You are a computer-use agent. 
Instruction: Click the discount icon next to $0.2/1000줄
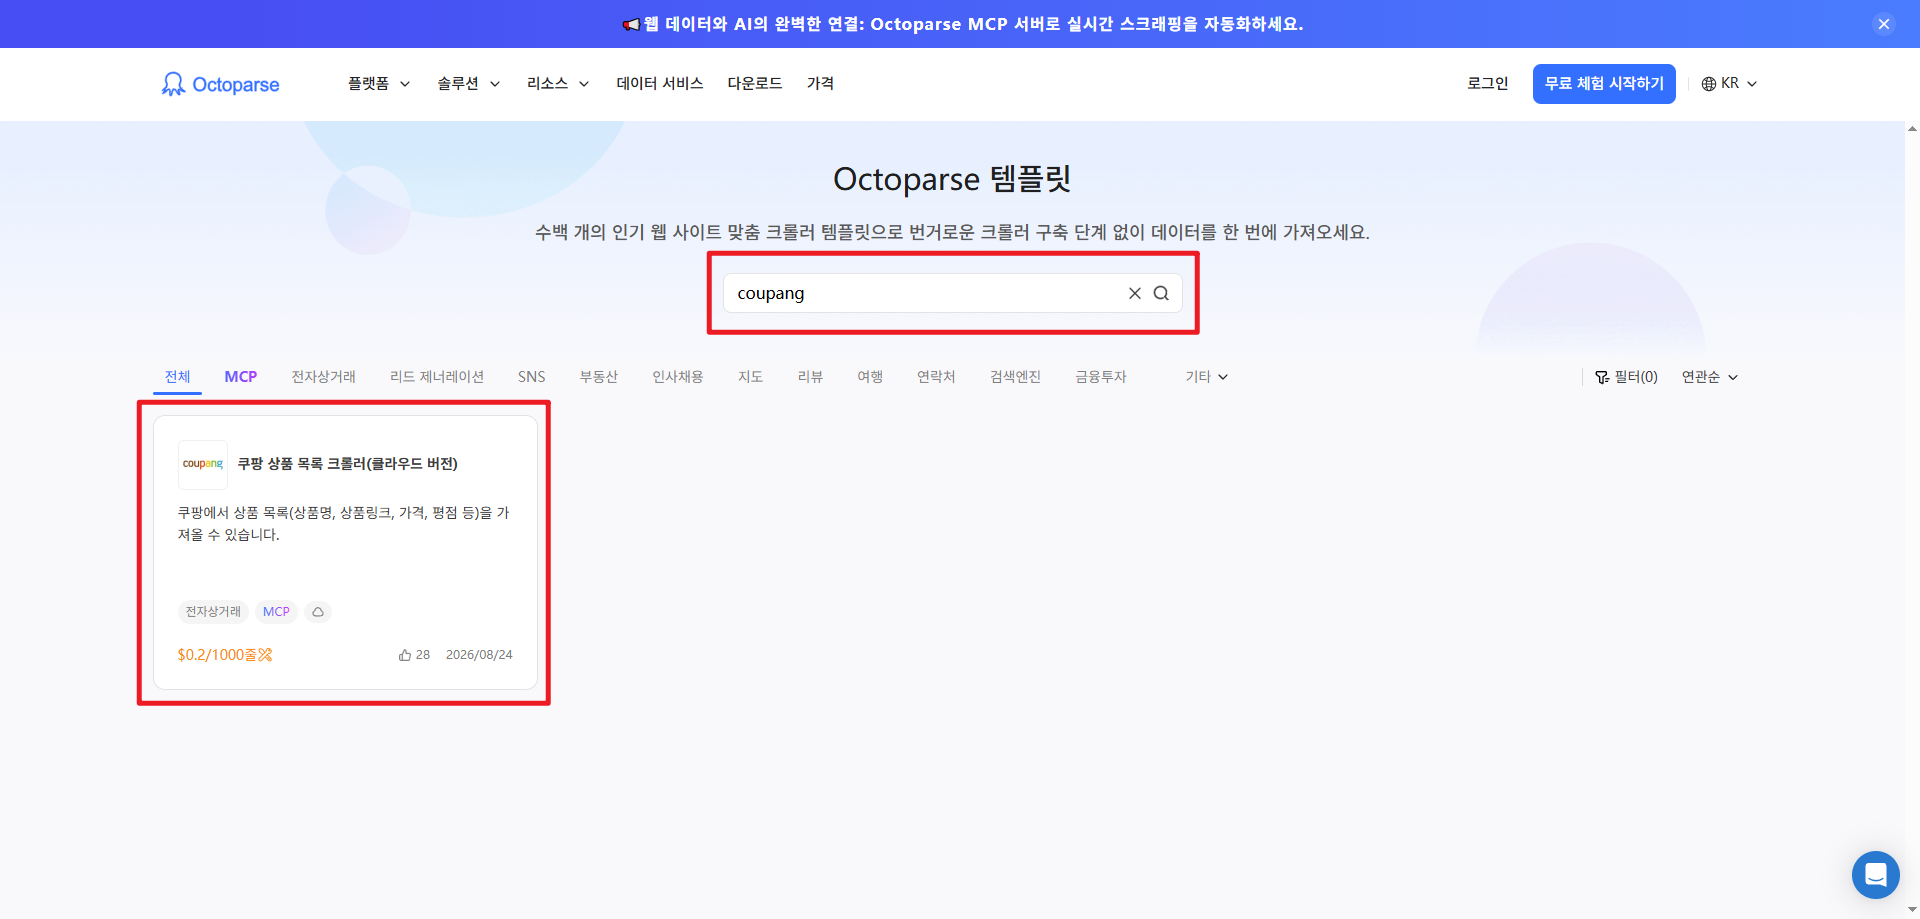[265, 655]
